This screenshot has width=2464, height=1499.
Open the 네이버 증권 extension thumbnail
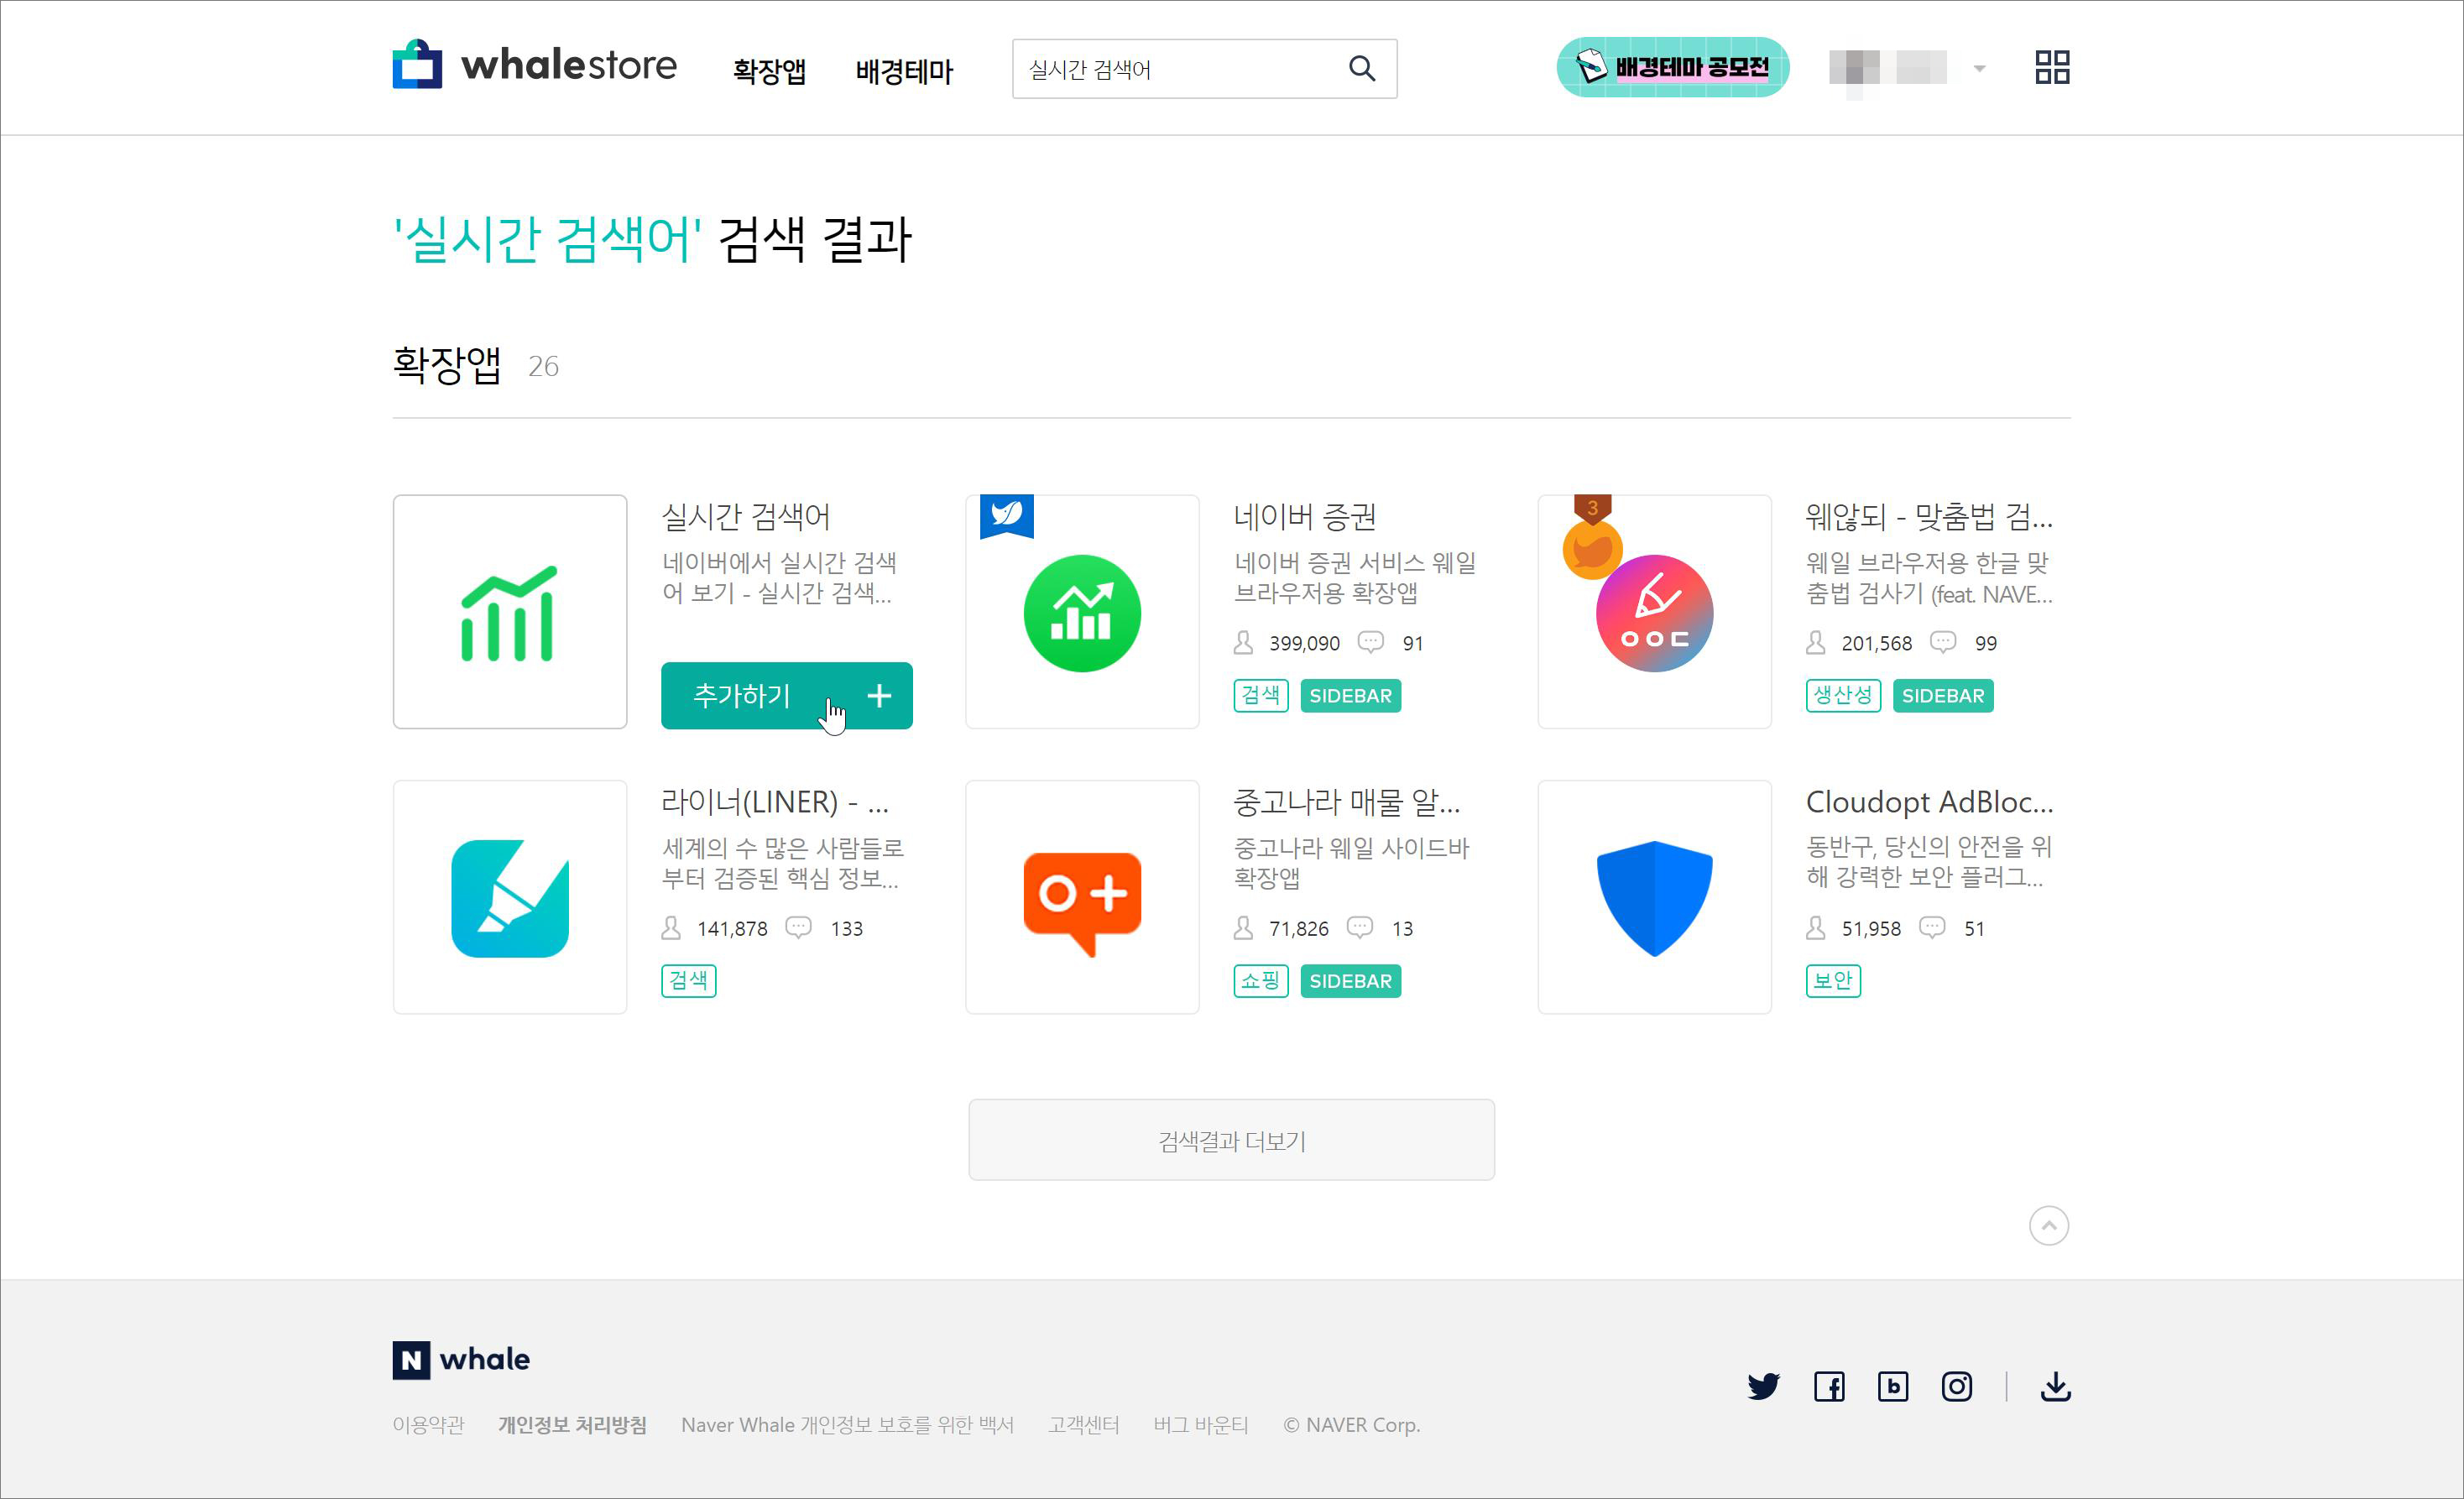click(x=1081, y=611)
